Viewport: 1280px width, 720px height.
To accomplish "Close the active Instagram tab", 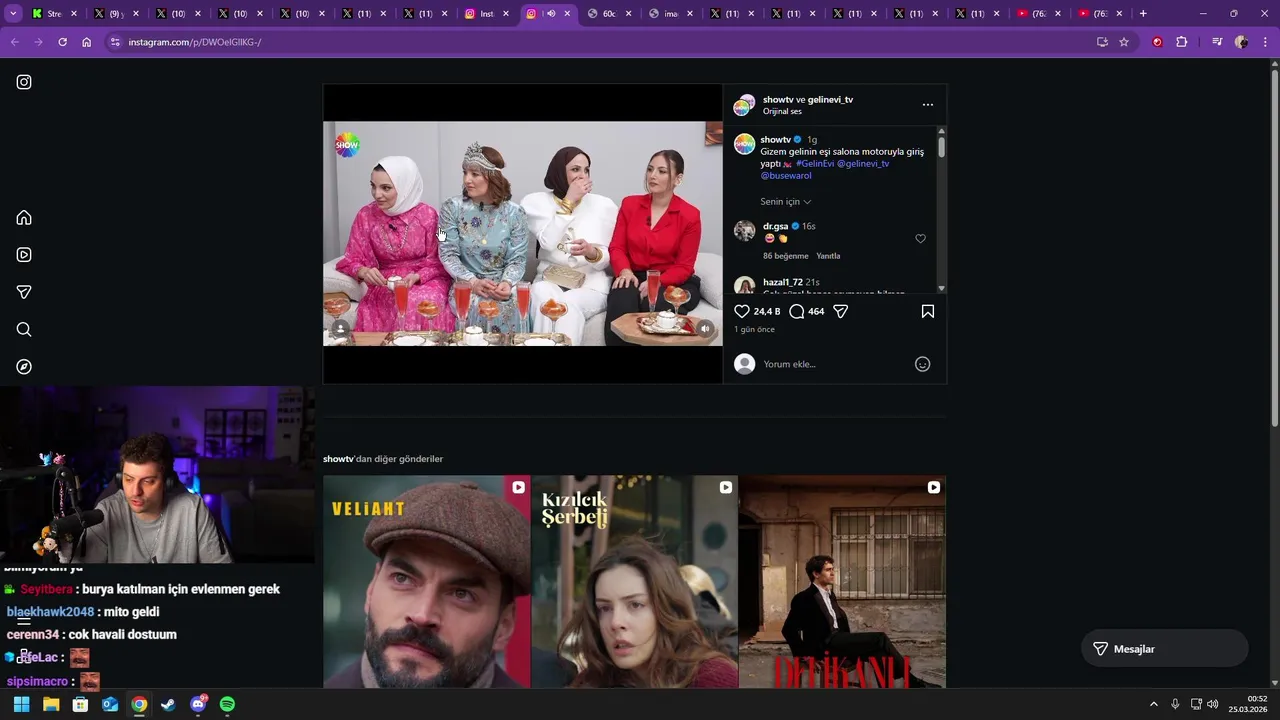I will click(x=568, y=14).
